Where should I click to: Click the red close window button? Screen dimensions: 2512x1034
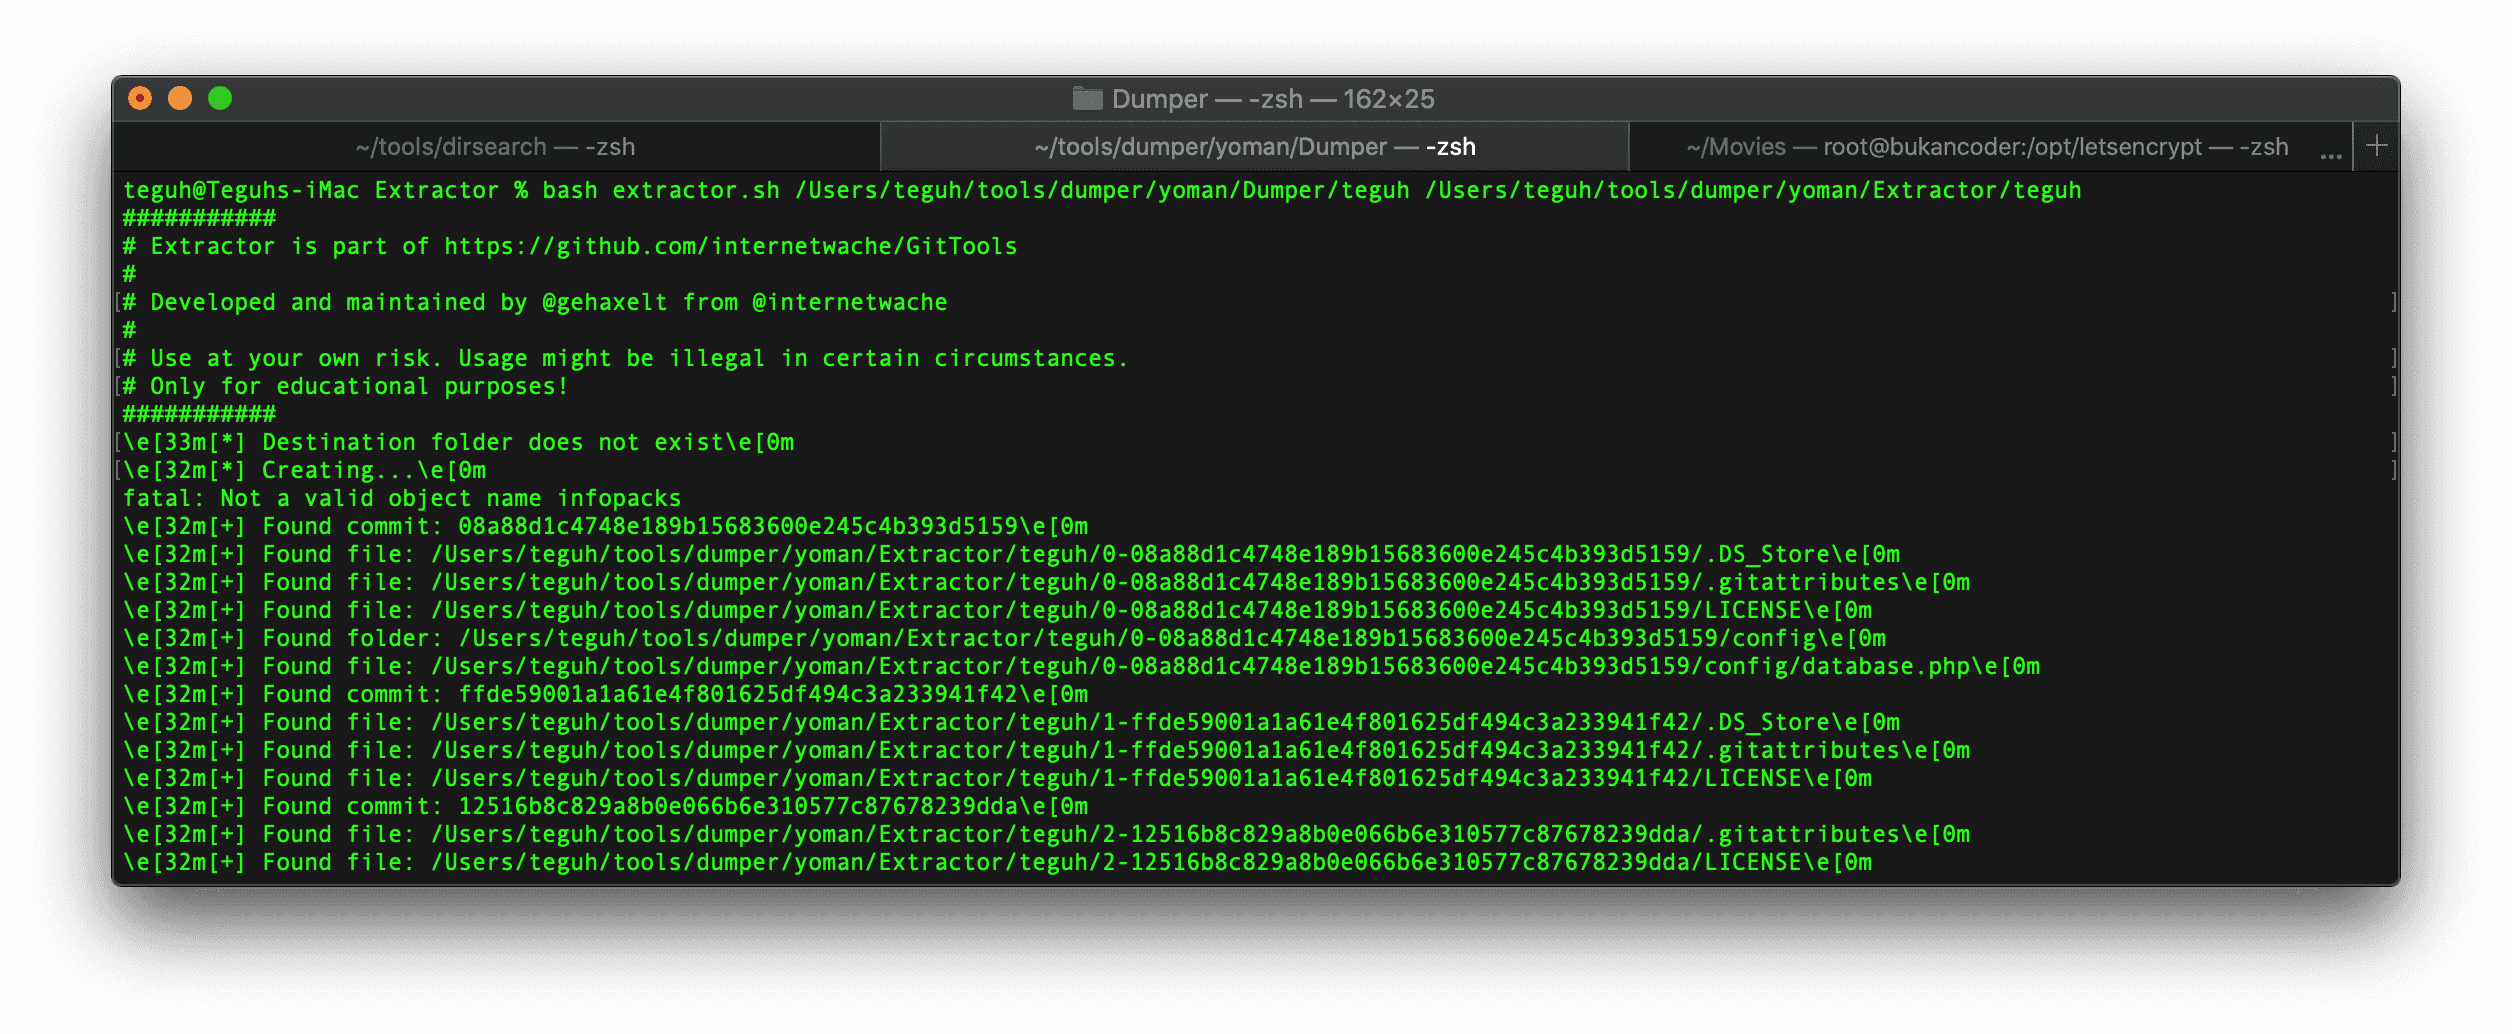click(140, 98)
